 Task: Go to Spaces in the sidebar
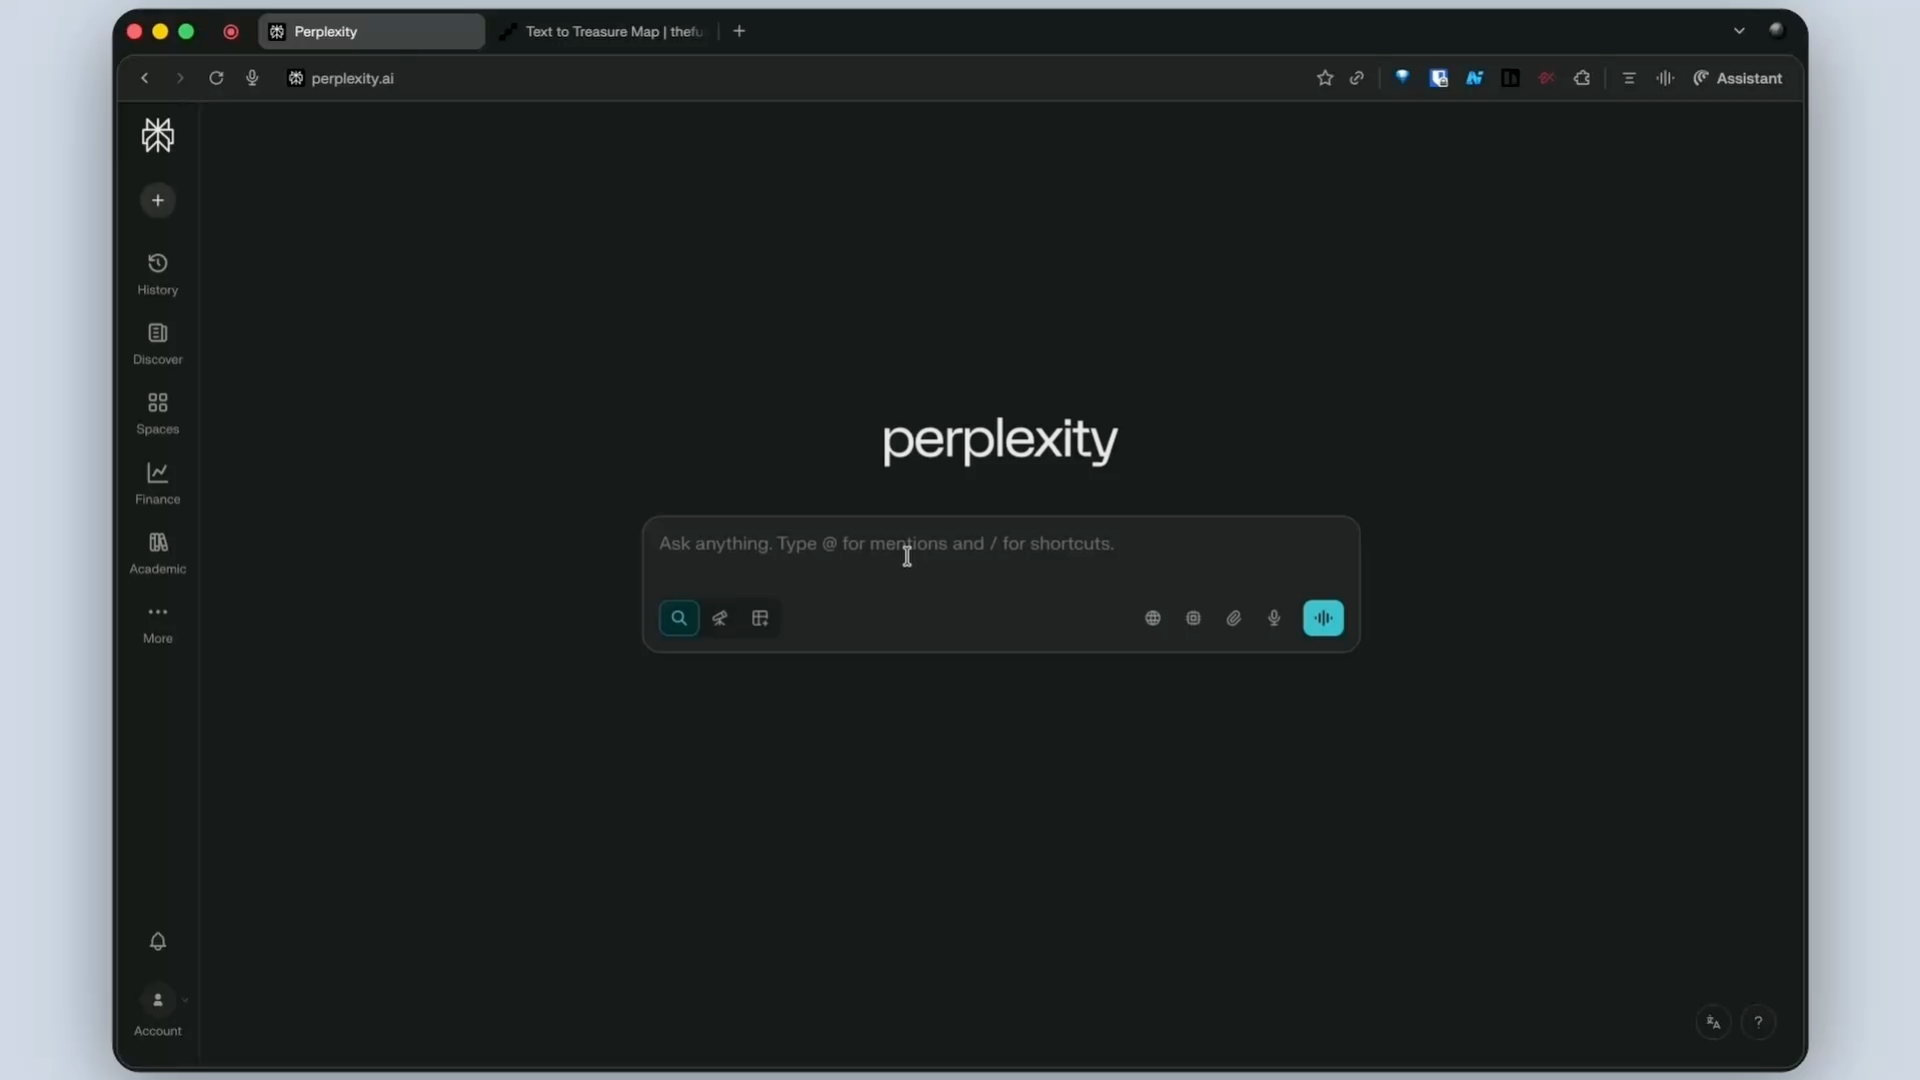[x=157, y=414]
